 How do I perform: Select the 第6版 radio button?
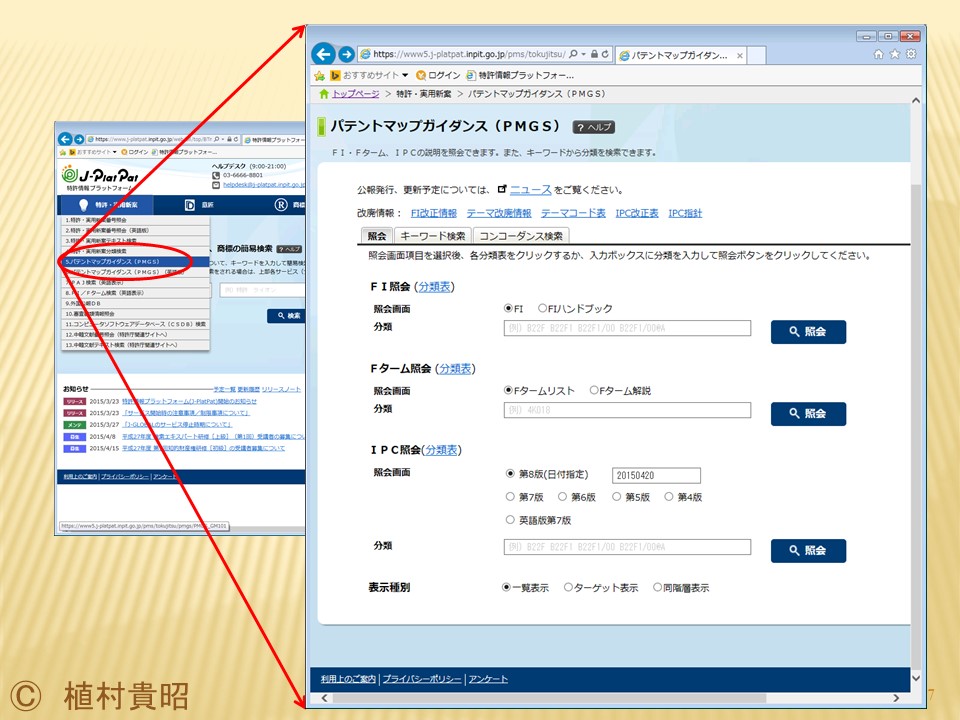coord(562,497)
